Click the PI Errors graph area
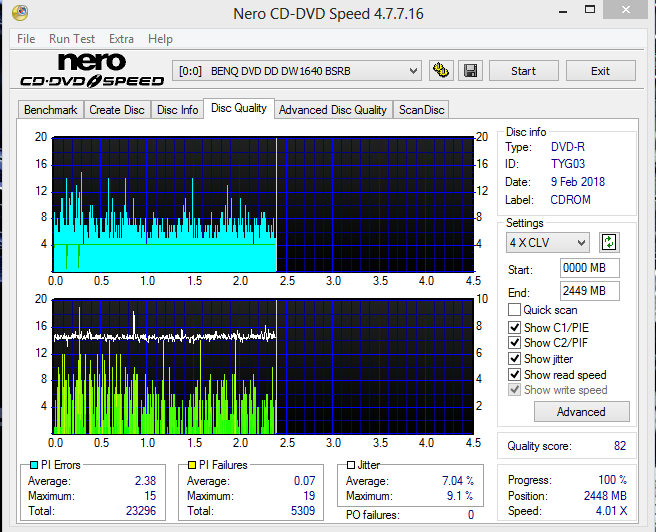The width and height of the screenshot is (656, 532). point(263,204)
